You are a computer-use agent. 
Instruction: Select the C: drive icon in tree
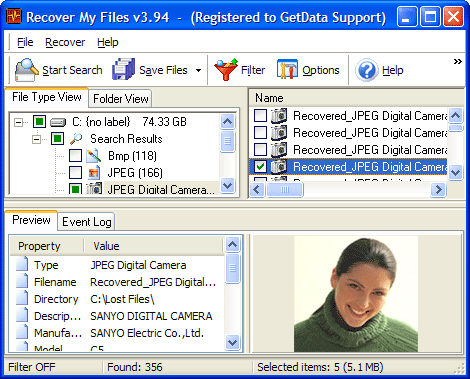point(58,122)
